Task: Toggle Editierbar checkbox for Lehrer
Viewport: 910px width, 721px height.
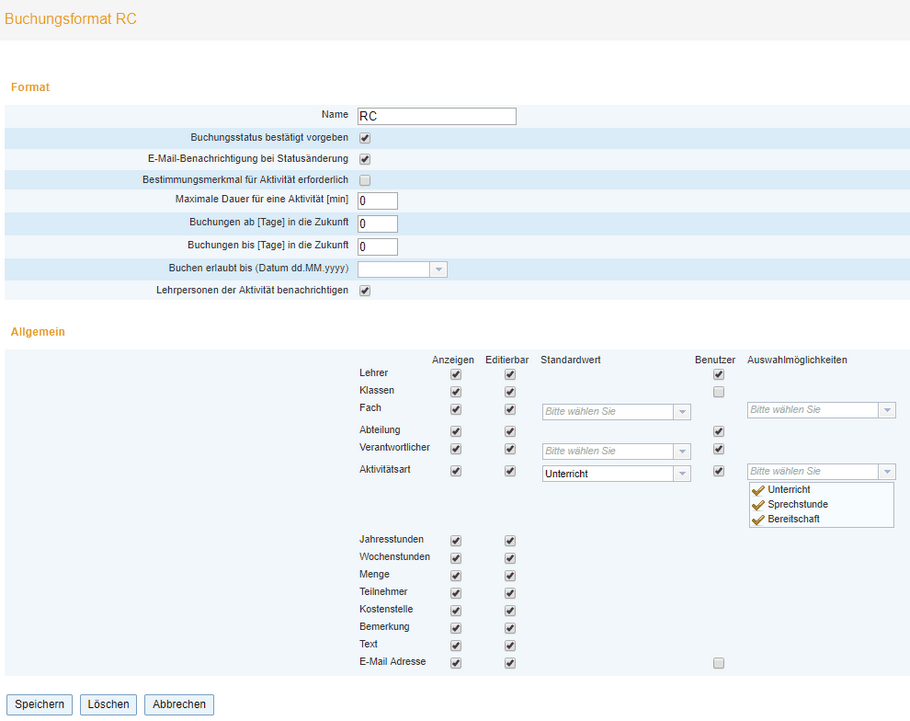Action: pyautogui.click(x=510, y=374)
